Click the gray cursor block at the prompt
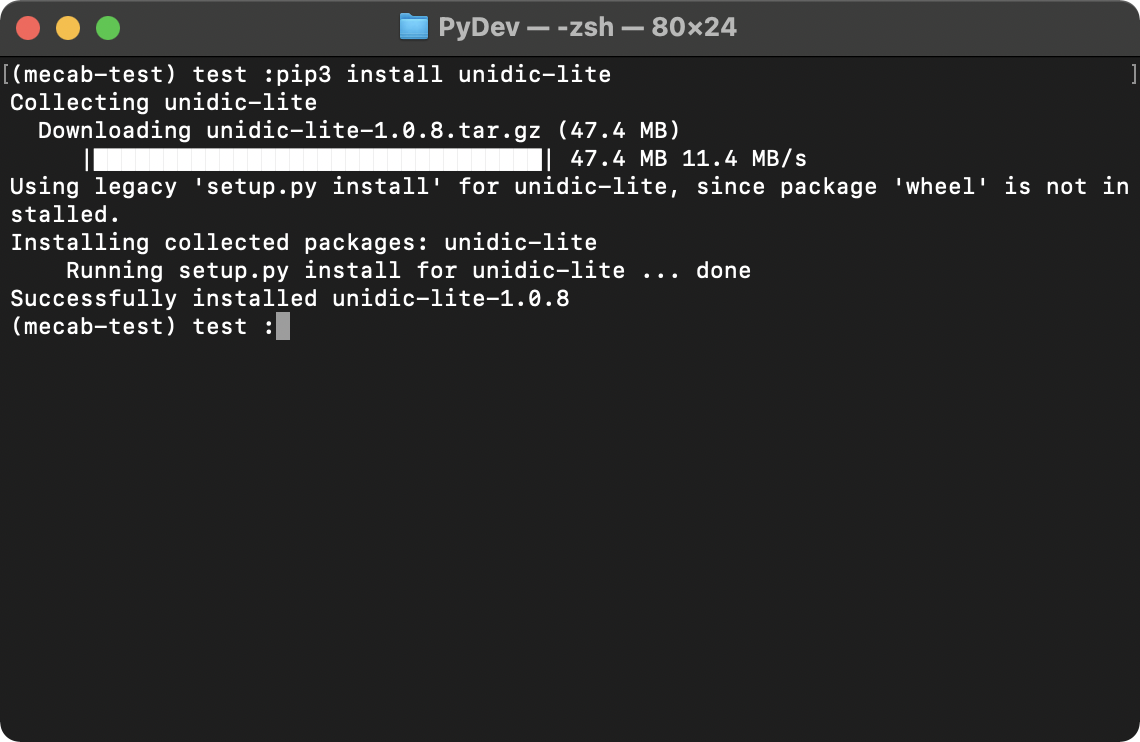Viewport: 1140px width, 742px height. (283, 326)
